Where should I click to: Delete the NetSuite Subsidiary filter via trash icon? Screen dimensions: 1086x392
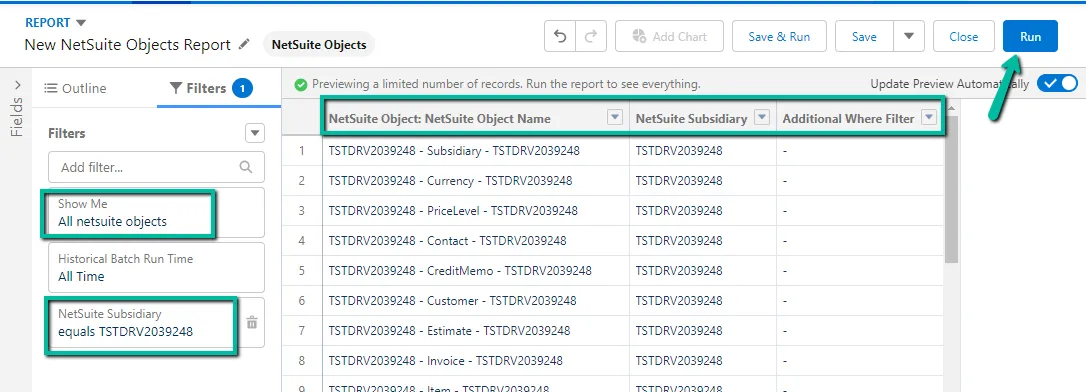pyautogui.click(x=252, y=322)
